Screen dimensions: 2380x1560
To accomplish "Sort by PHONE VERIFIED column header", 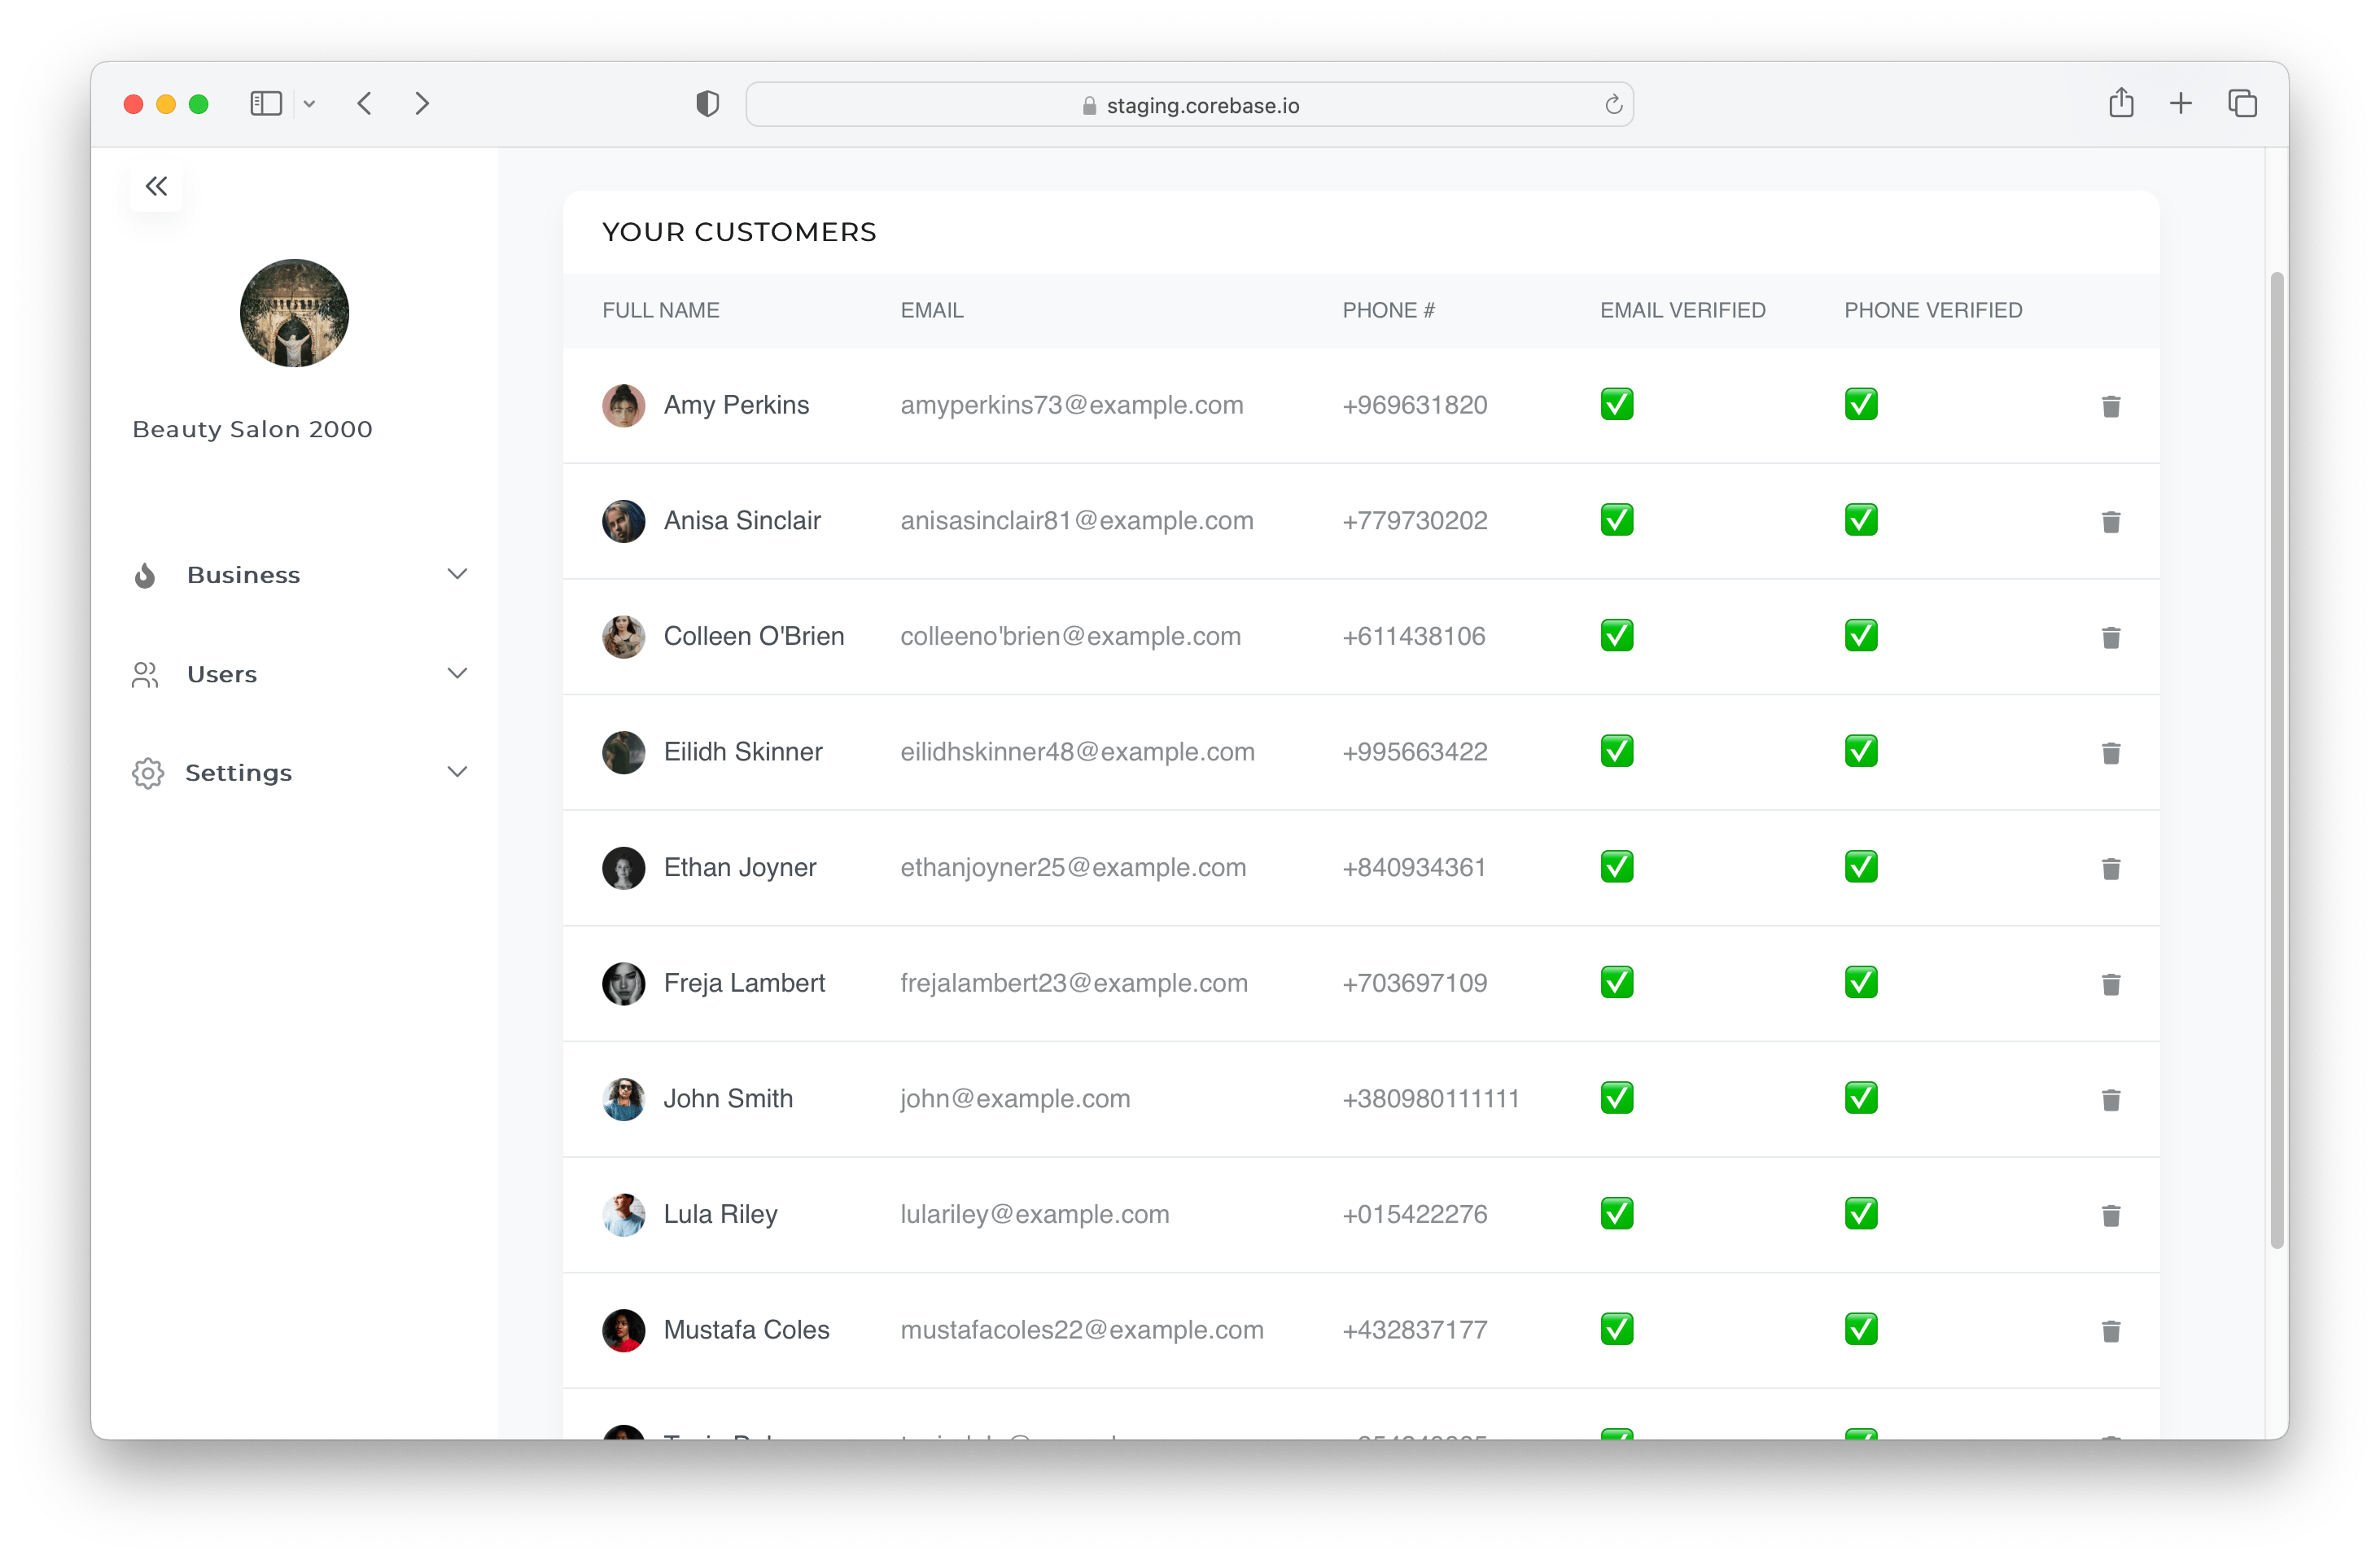I will point(1932,310).
